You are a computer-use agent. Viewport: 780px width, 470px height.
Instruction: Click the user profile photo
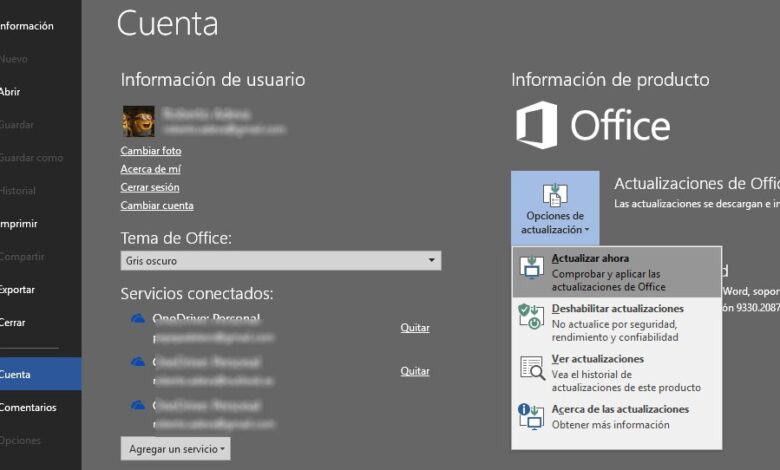[138, 121]
